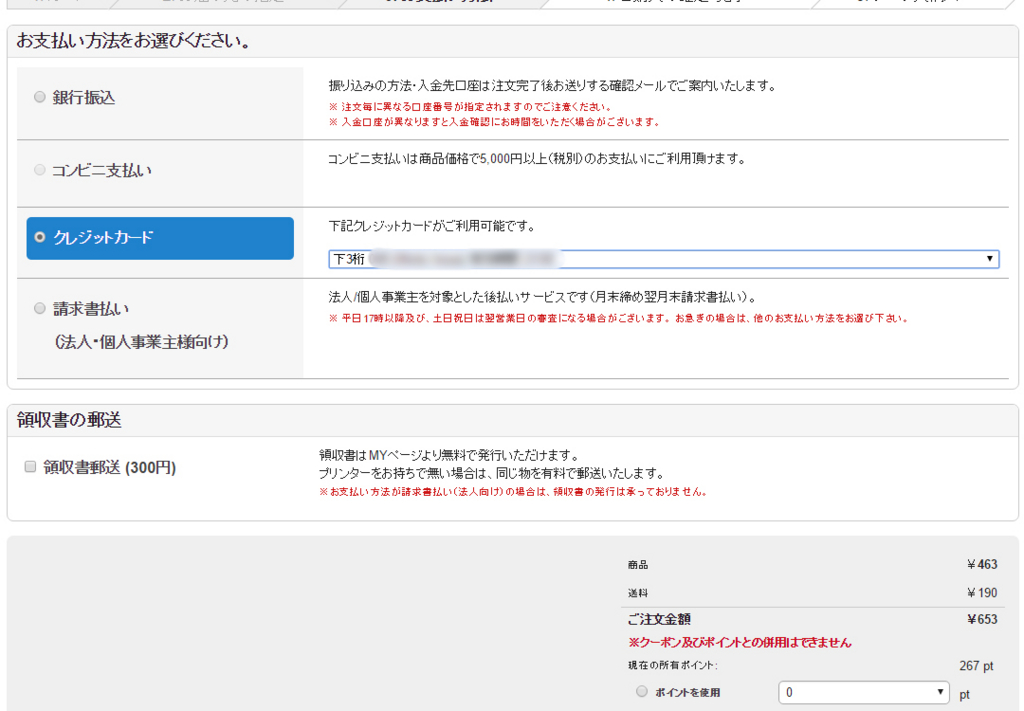Viewport: 1024px width, 711px height.
Task: Click the red 注文毎に異なる口座番号 warning
Action: click(x=470, y=106)
